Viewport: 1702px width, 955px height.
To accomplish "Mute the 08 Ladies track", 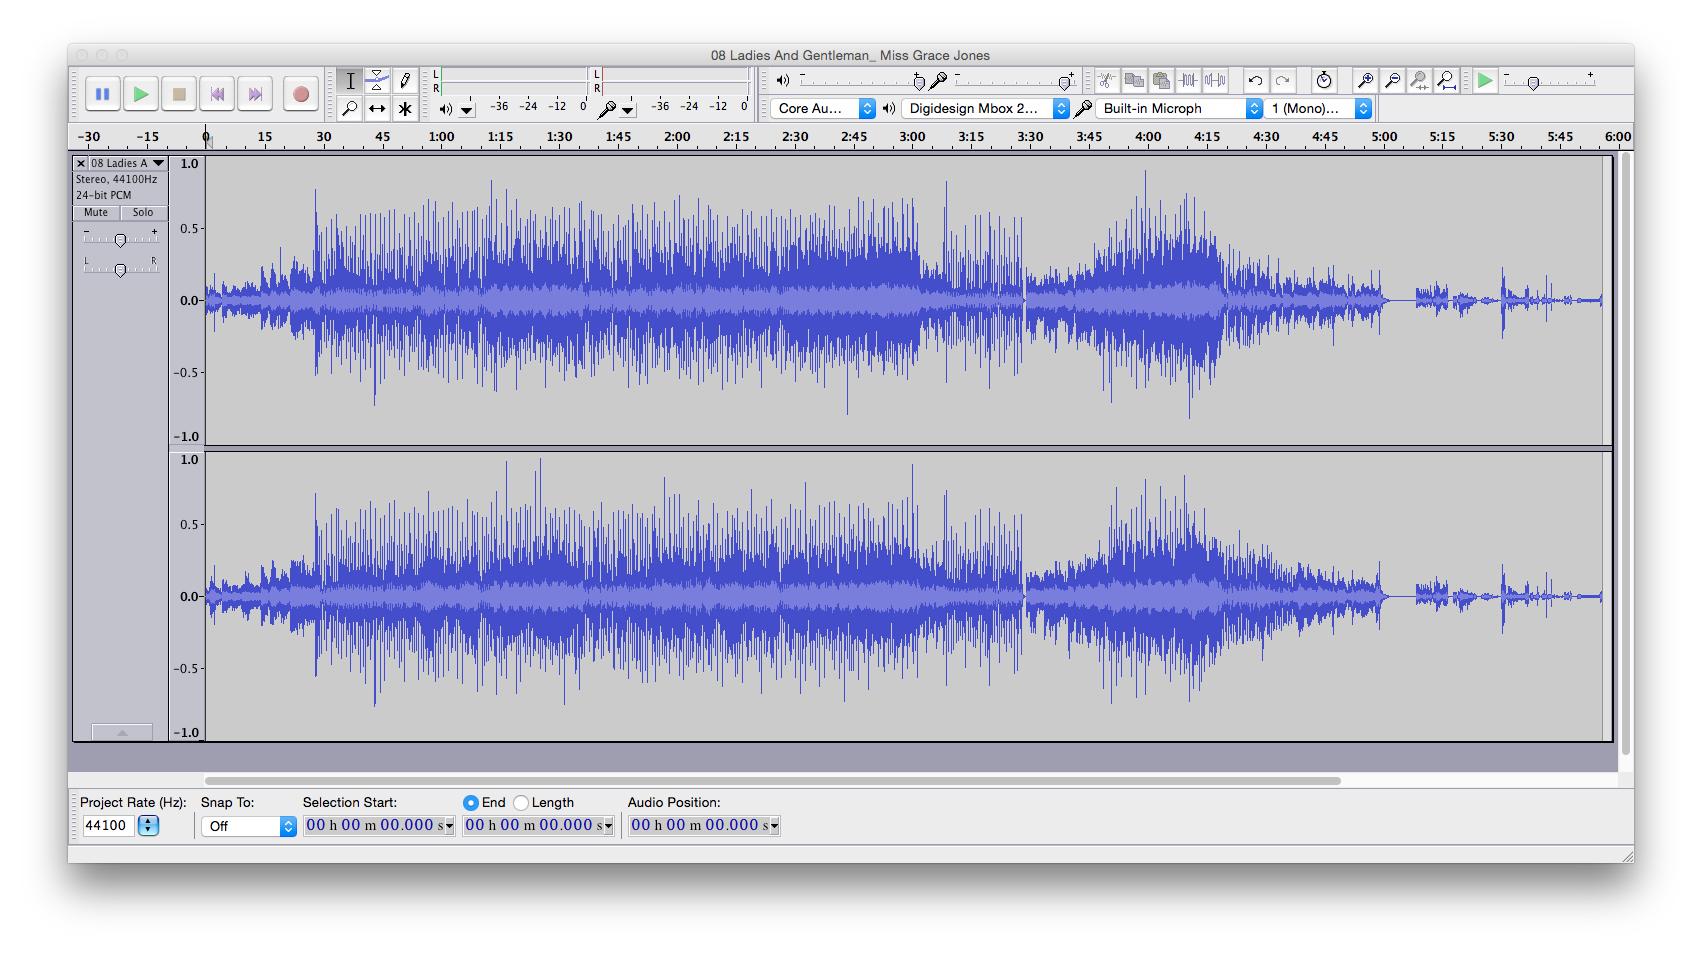I will [96, 213].
